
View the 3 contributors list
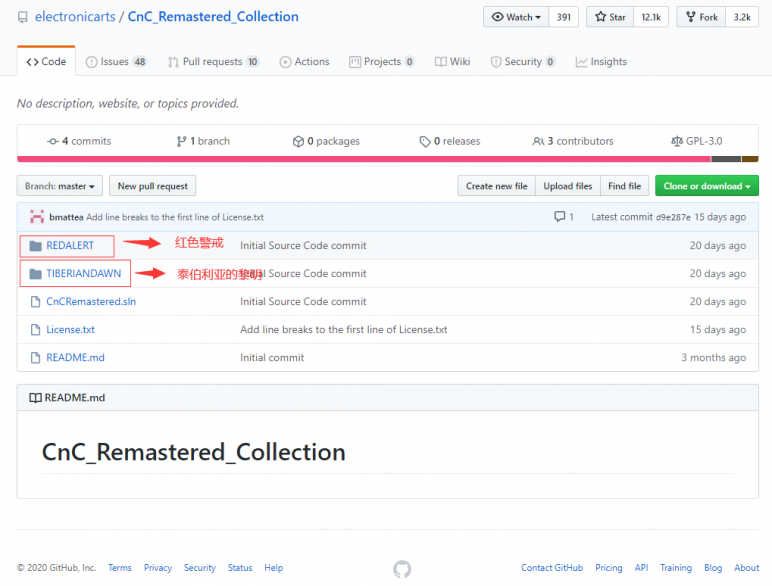(x=573, y=141)
